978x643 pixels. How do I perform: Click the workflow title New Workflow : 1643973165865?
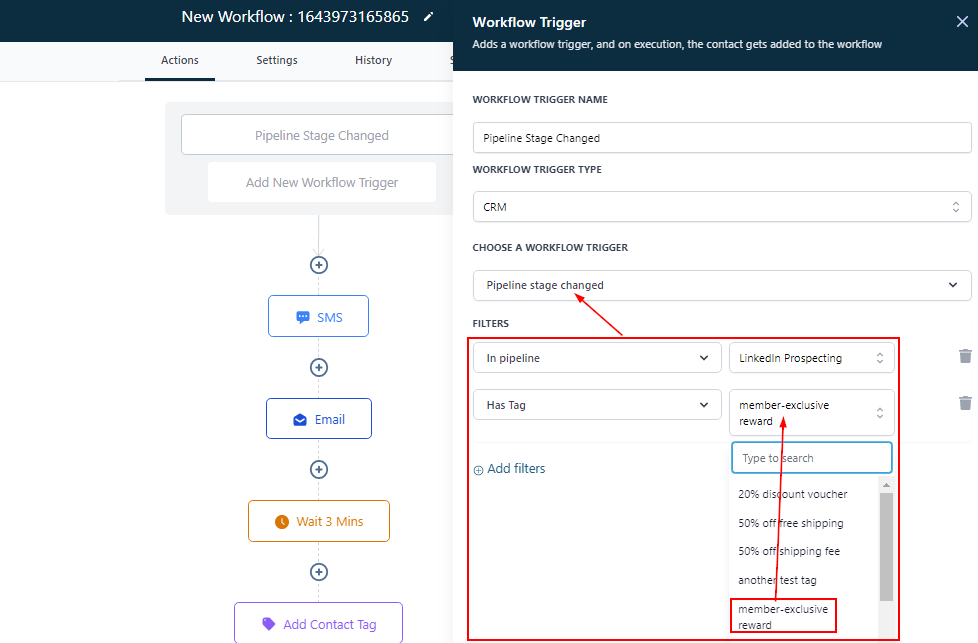(x=295, y=17)
